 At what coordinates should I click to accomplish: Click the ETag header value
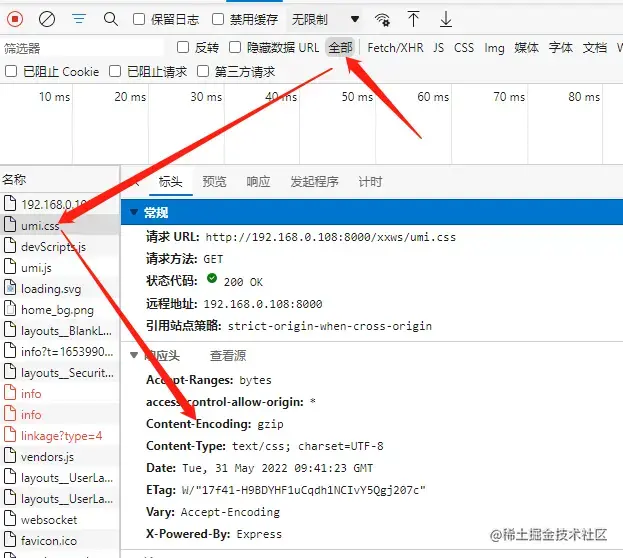(304, 490)
